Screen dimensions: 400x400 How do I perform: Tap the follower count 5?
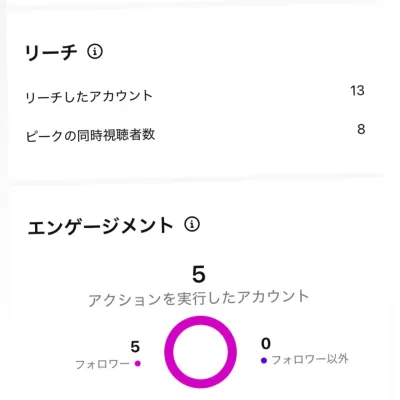[x=135, y=347]
